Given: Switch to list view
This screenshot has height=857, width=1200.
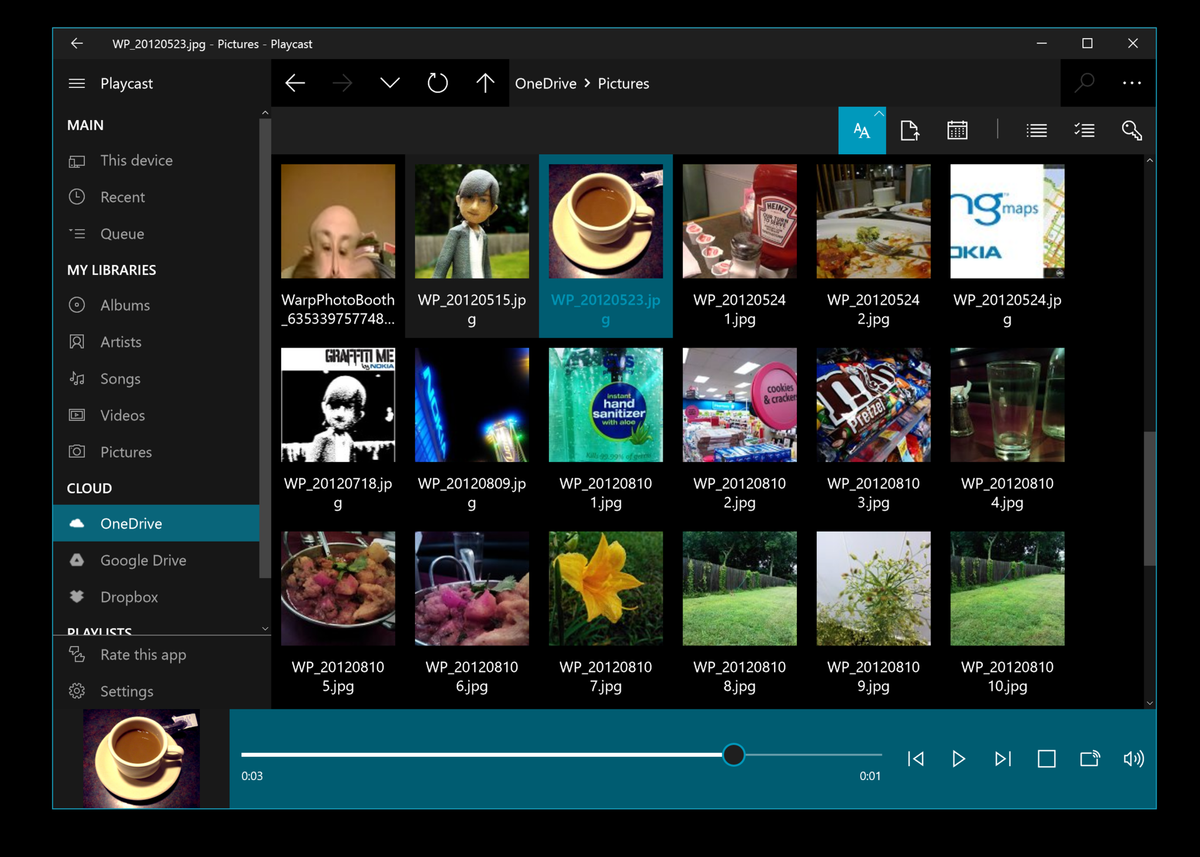Looking at the screenshot, I should point(1036,130).
